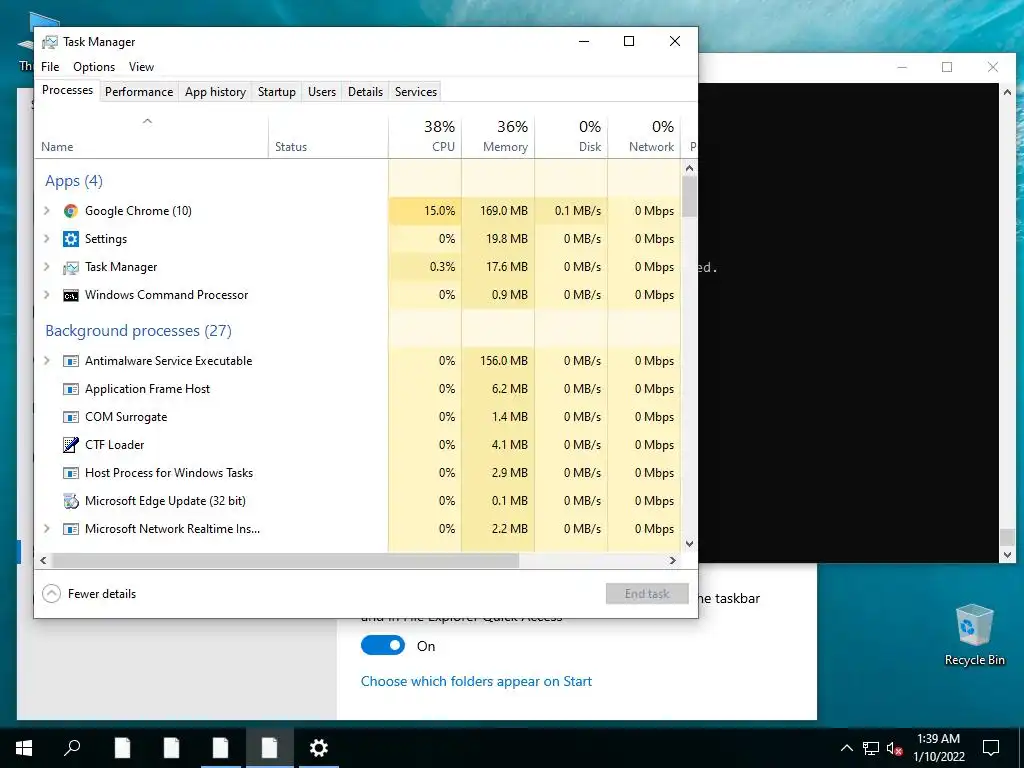This screenshot has height=768, width=1024.
Task: Click the Task Manager title bar icon
Action: point(50,42)
